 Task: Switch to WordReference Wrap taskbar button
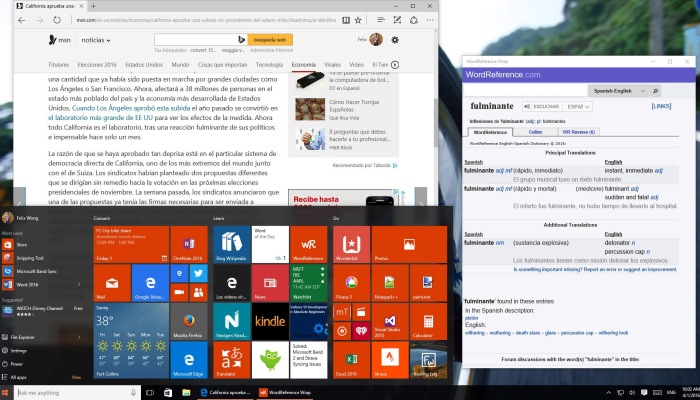coord(286,392)
